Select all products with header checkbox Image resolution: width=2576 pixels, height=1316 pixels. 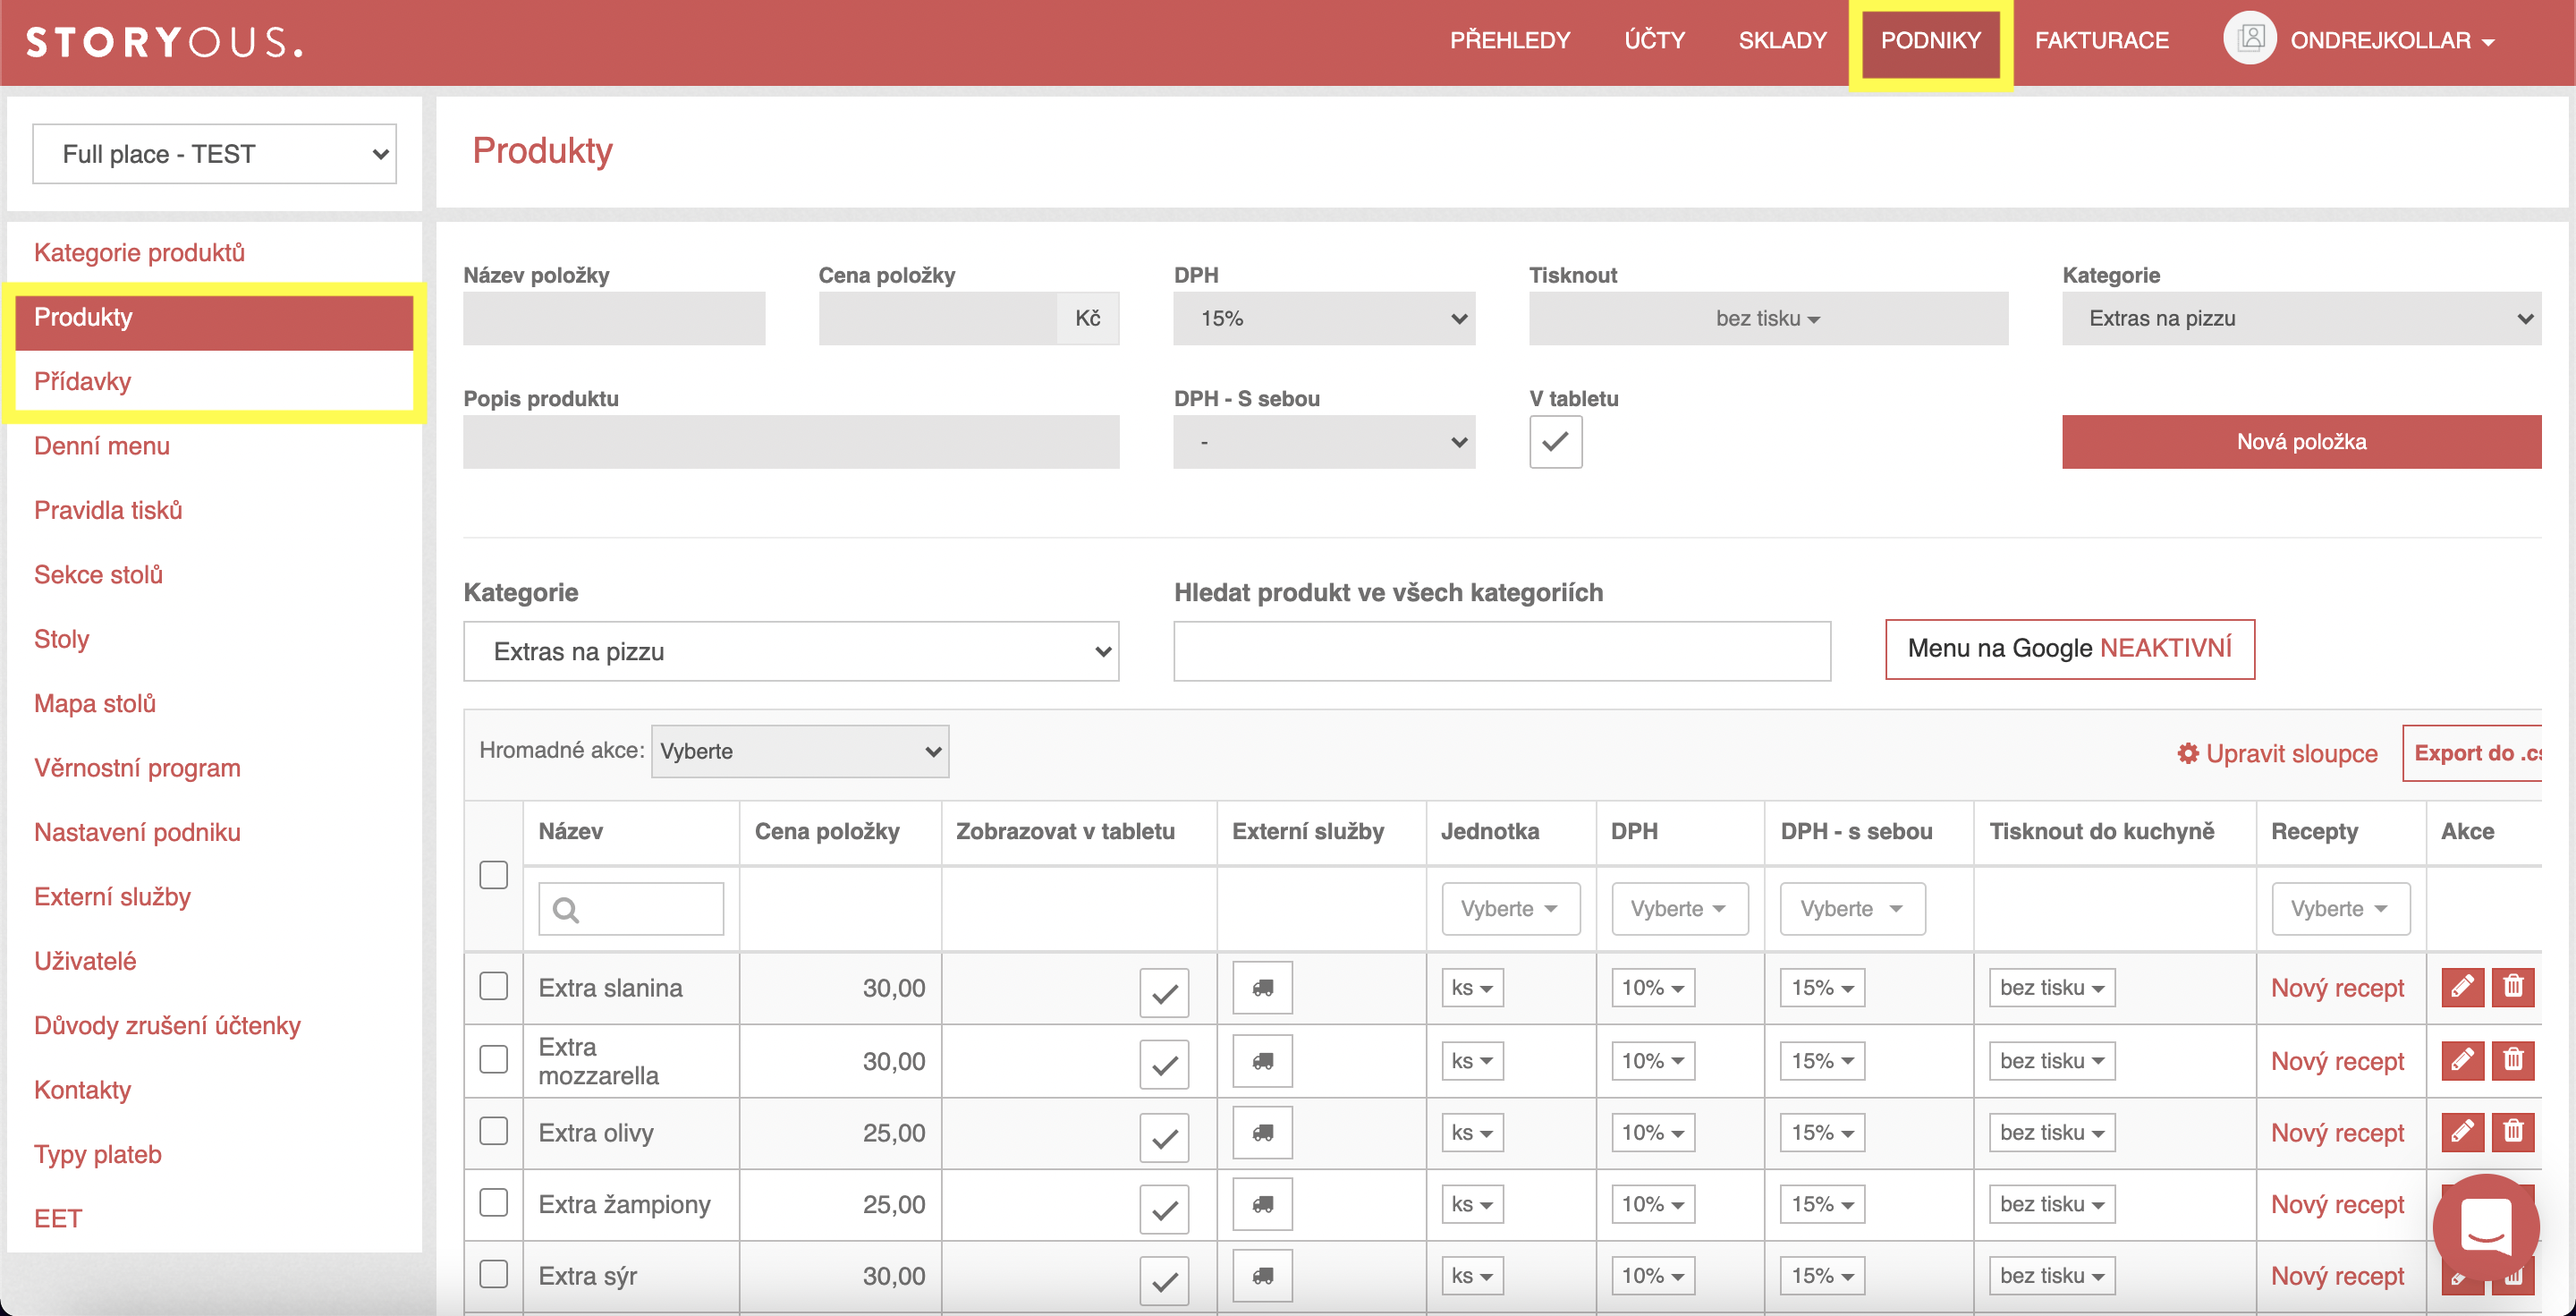[x=493, y=875]
